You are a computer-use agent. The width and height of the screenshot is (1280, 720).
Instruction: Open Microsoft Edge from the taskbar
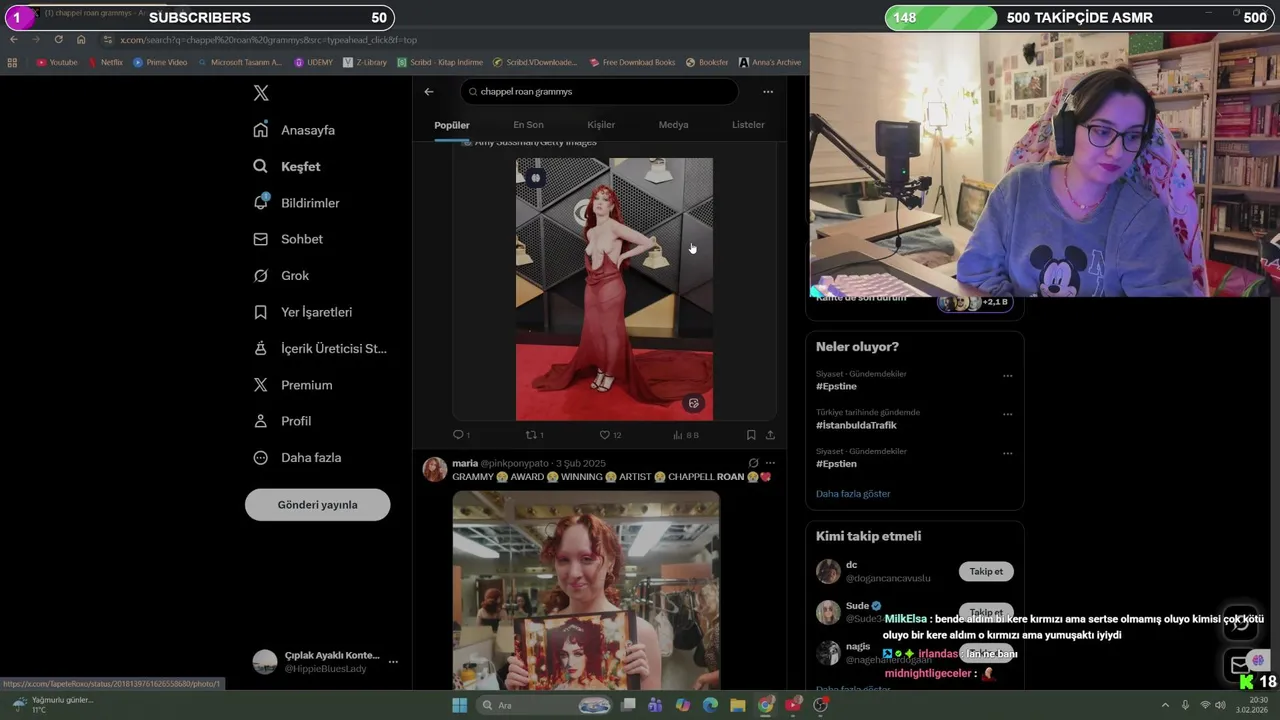click(710, 705)
